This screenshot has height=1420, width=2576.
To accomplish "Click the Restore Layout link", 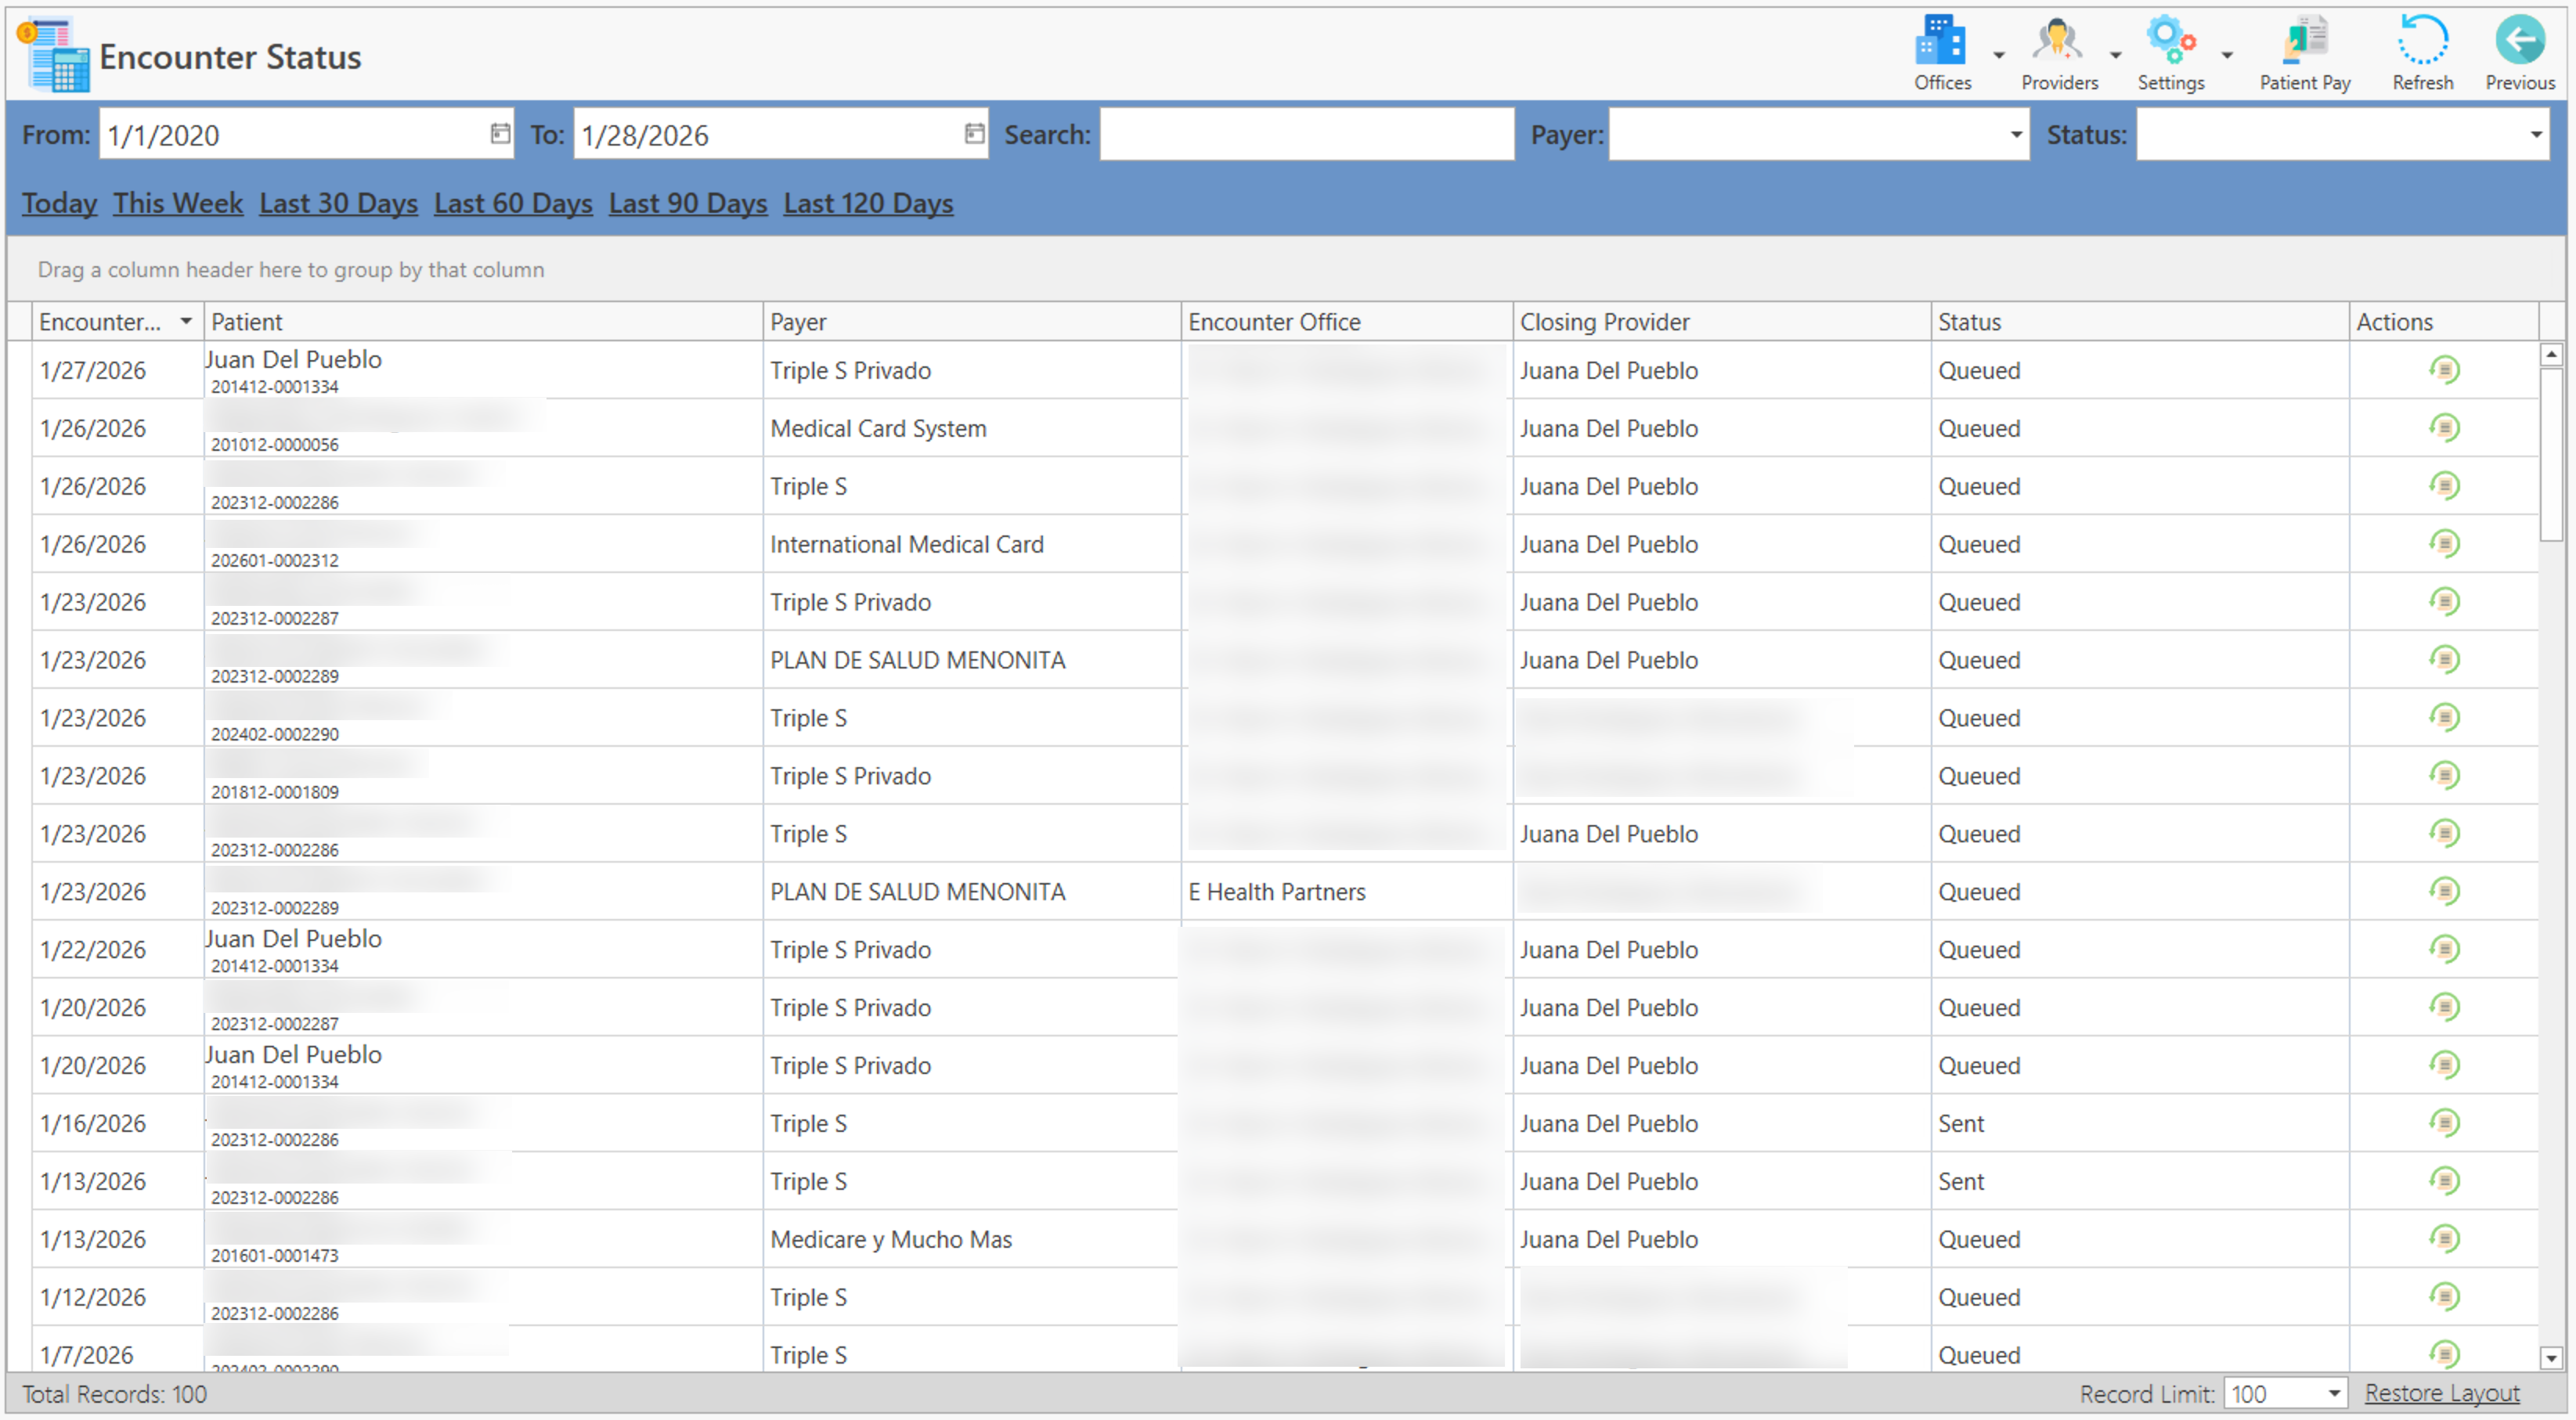I will [2441, 1393].
